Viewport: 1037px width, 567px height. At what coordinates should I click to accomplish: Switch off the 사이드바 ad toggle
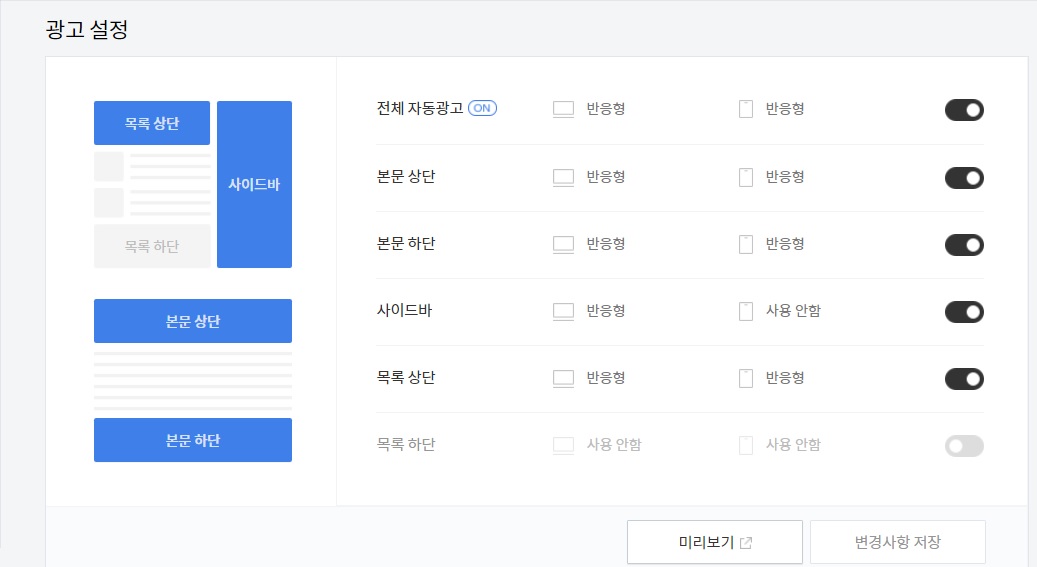(x=964, y=312)
